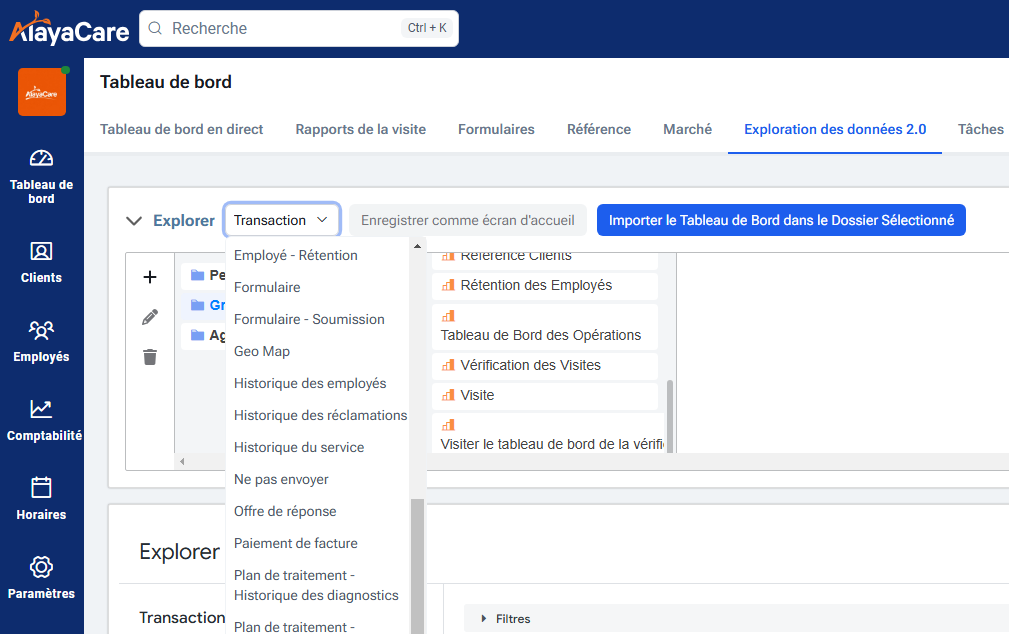Screen dimensions: 1009x634
Task: Expand the Filtres disclosure triangle
Action: pyautogui.click(x=484, y=619)
